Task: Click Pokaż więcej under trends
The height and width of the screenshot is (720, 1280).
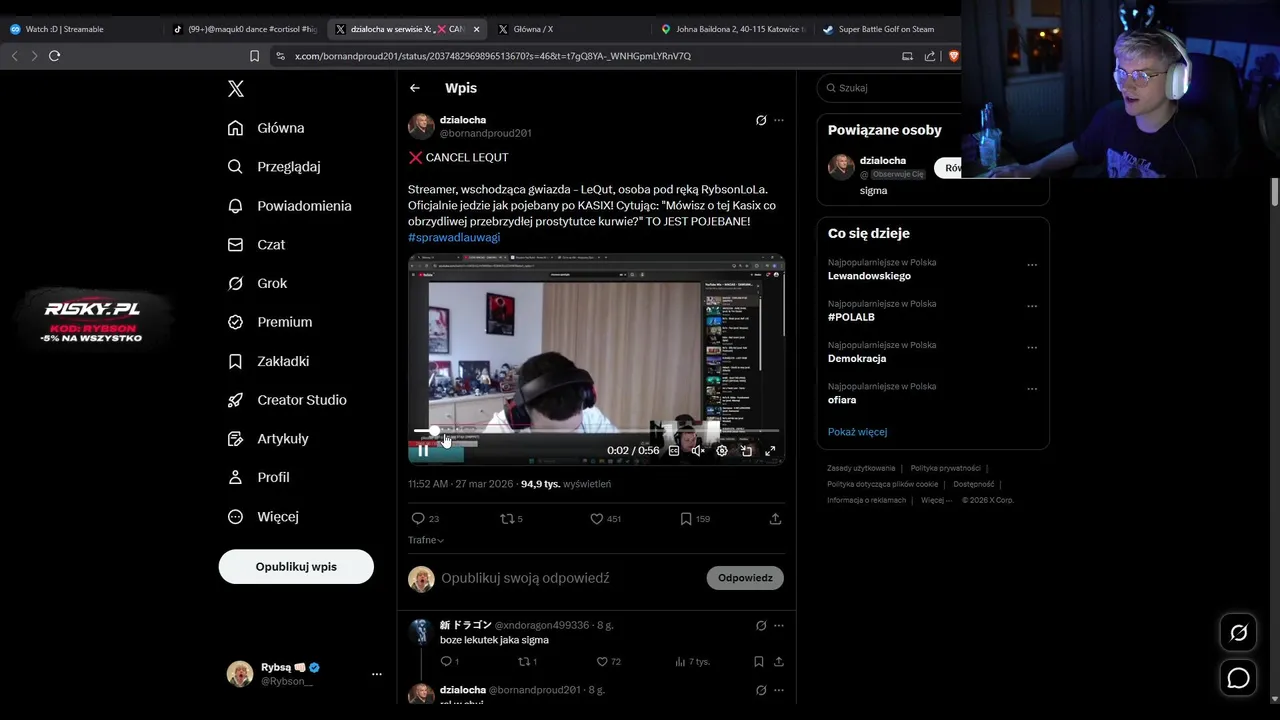Action: (x=857, y=432)
